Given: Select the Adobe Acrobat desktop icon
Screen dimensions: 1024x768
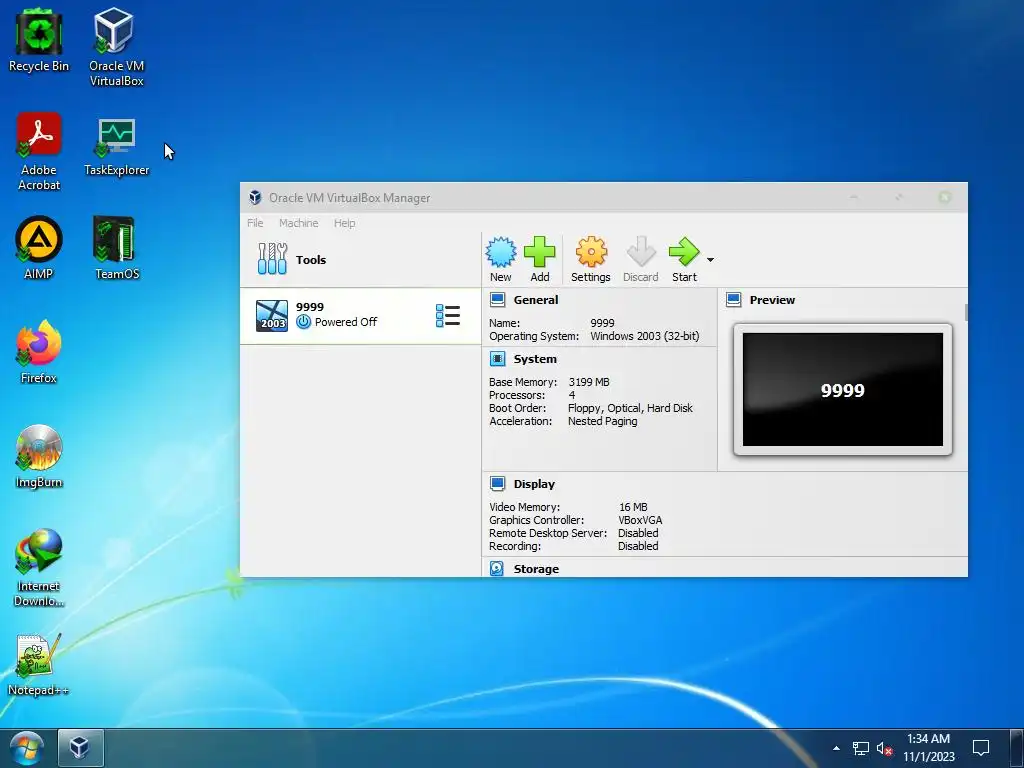Looking at the screenshot, I should coord(39,152).
